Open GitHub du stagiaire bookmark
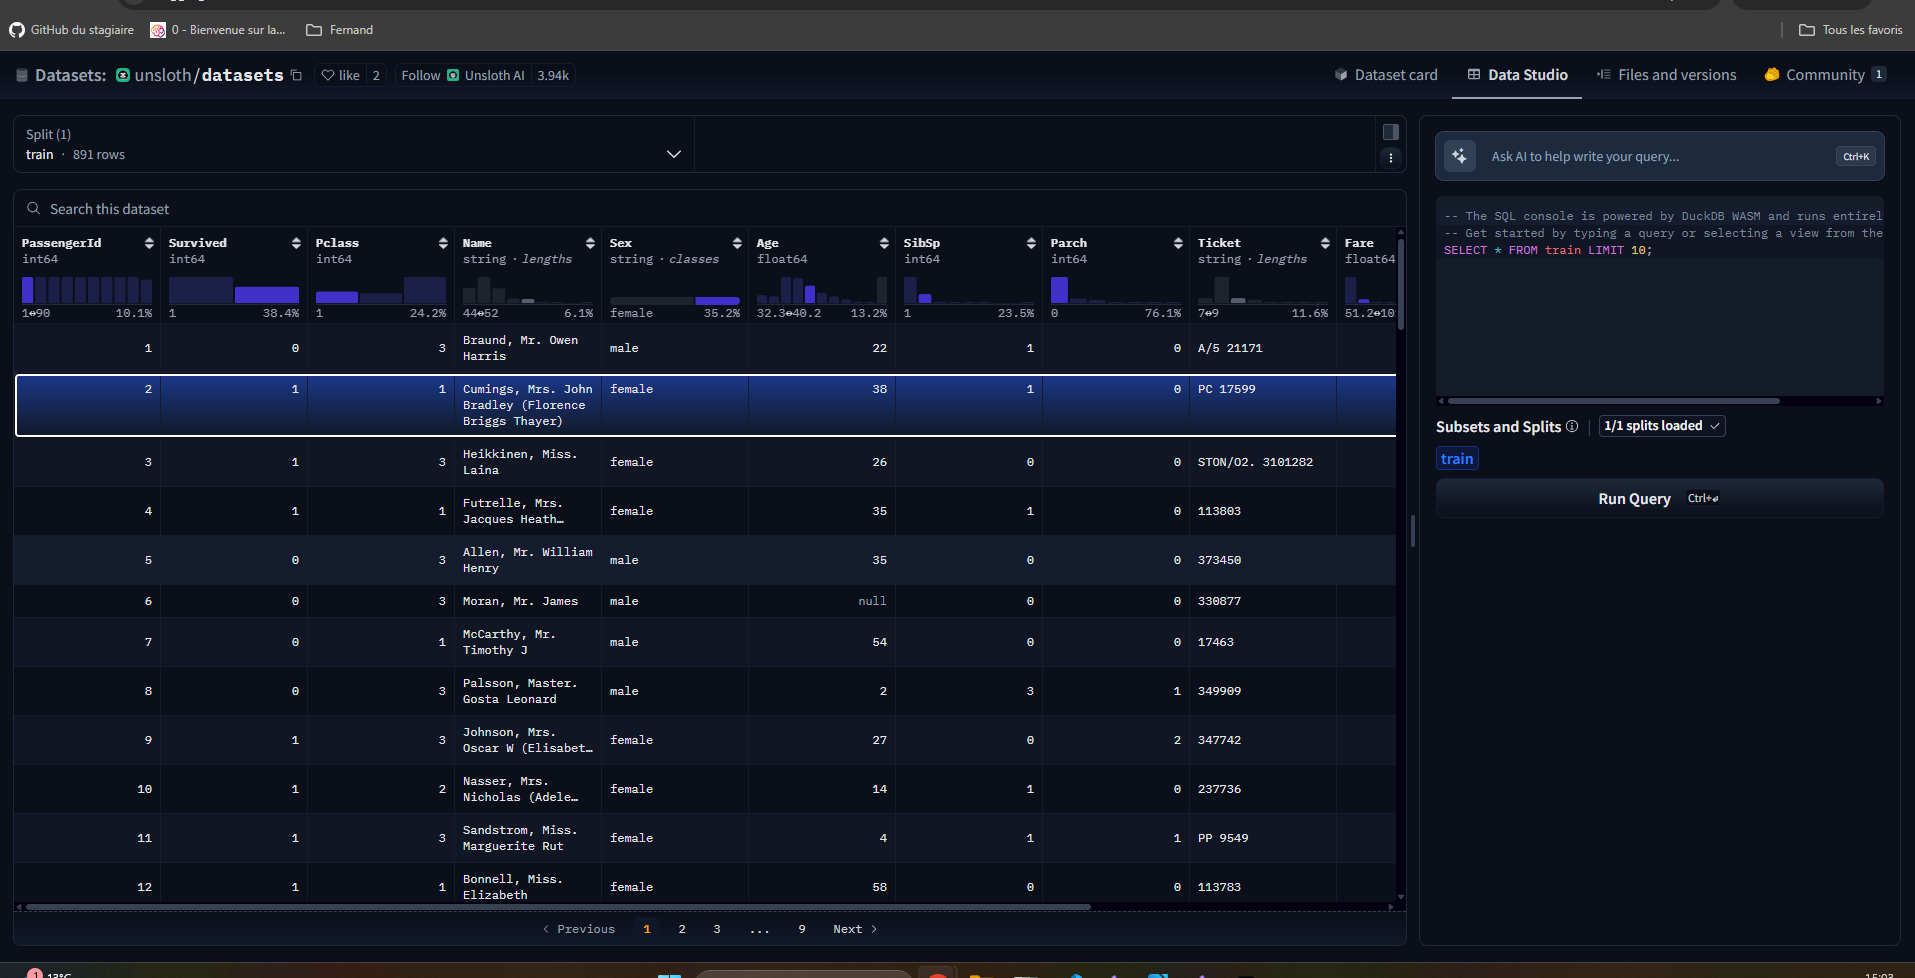 (x=72, y=30)
